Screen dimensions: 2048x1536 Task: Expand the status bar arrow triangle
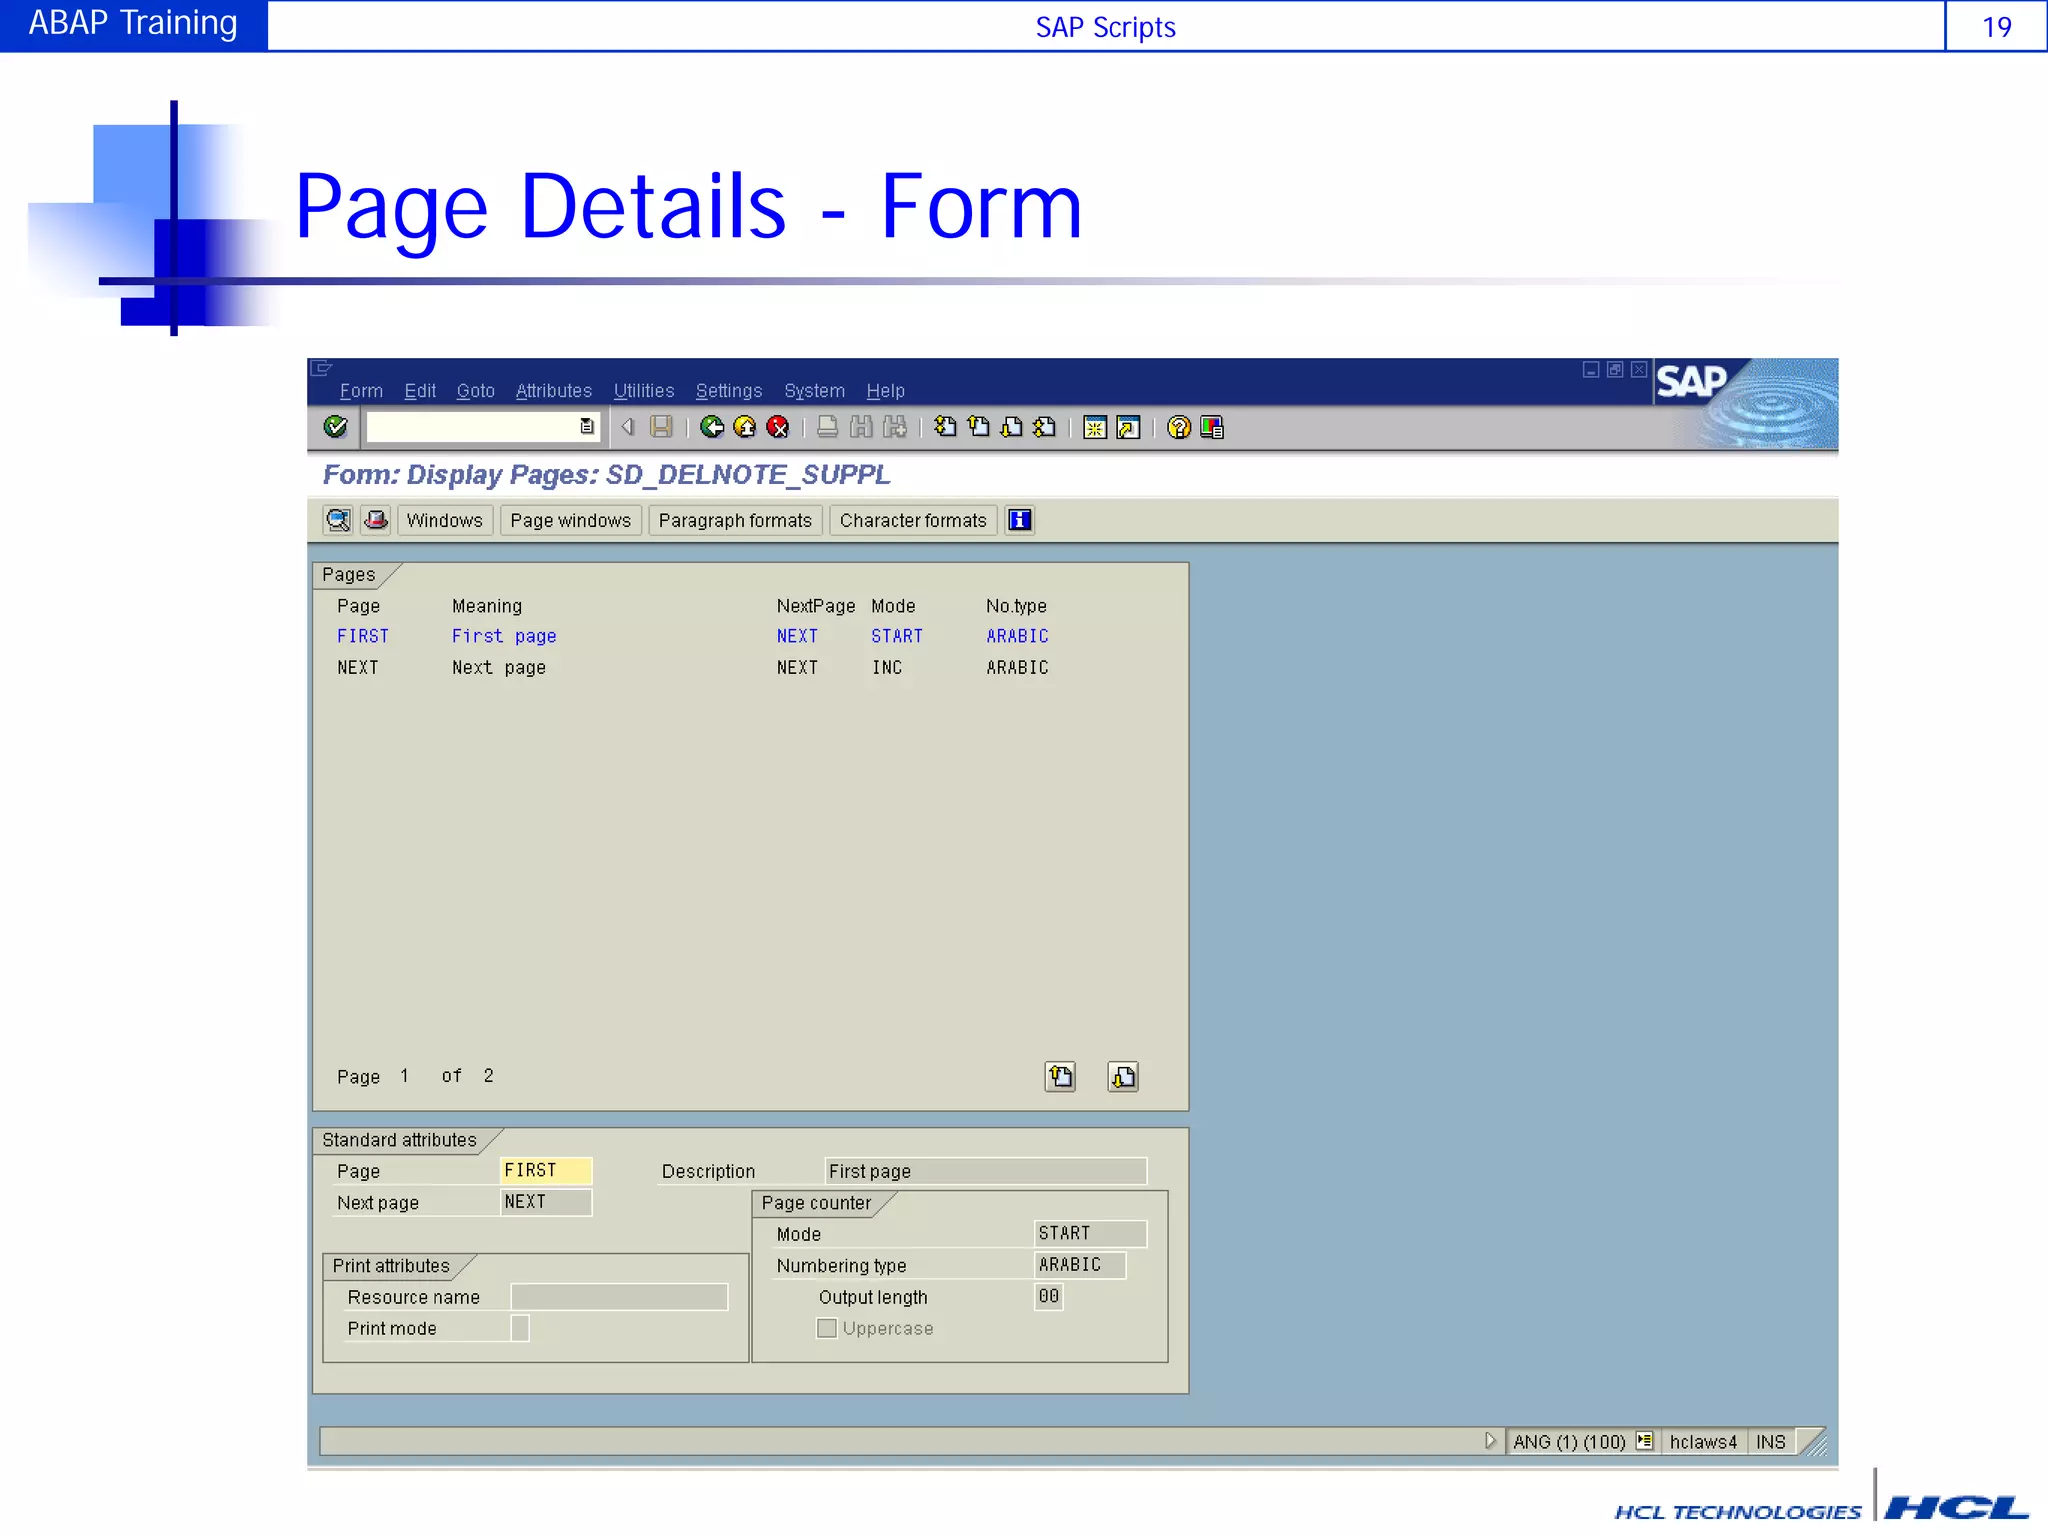1490,1441
